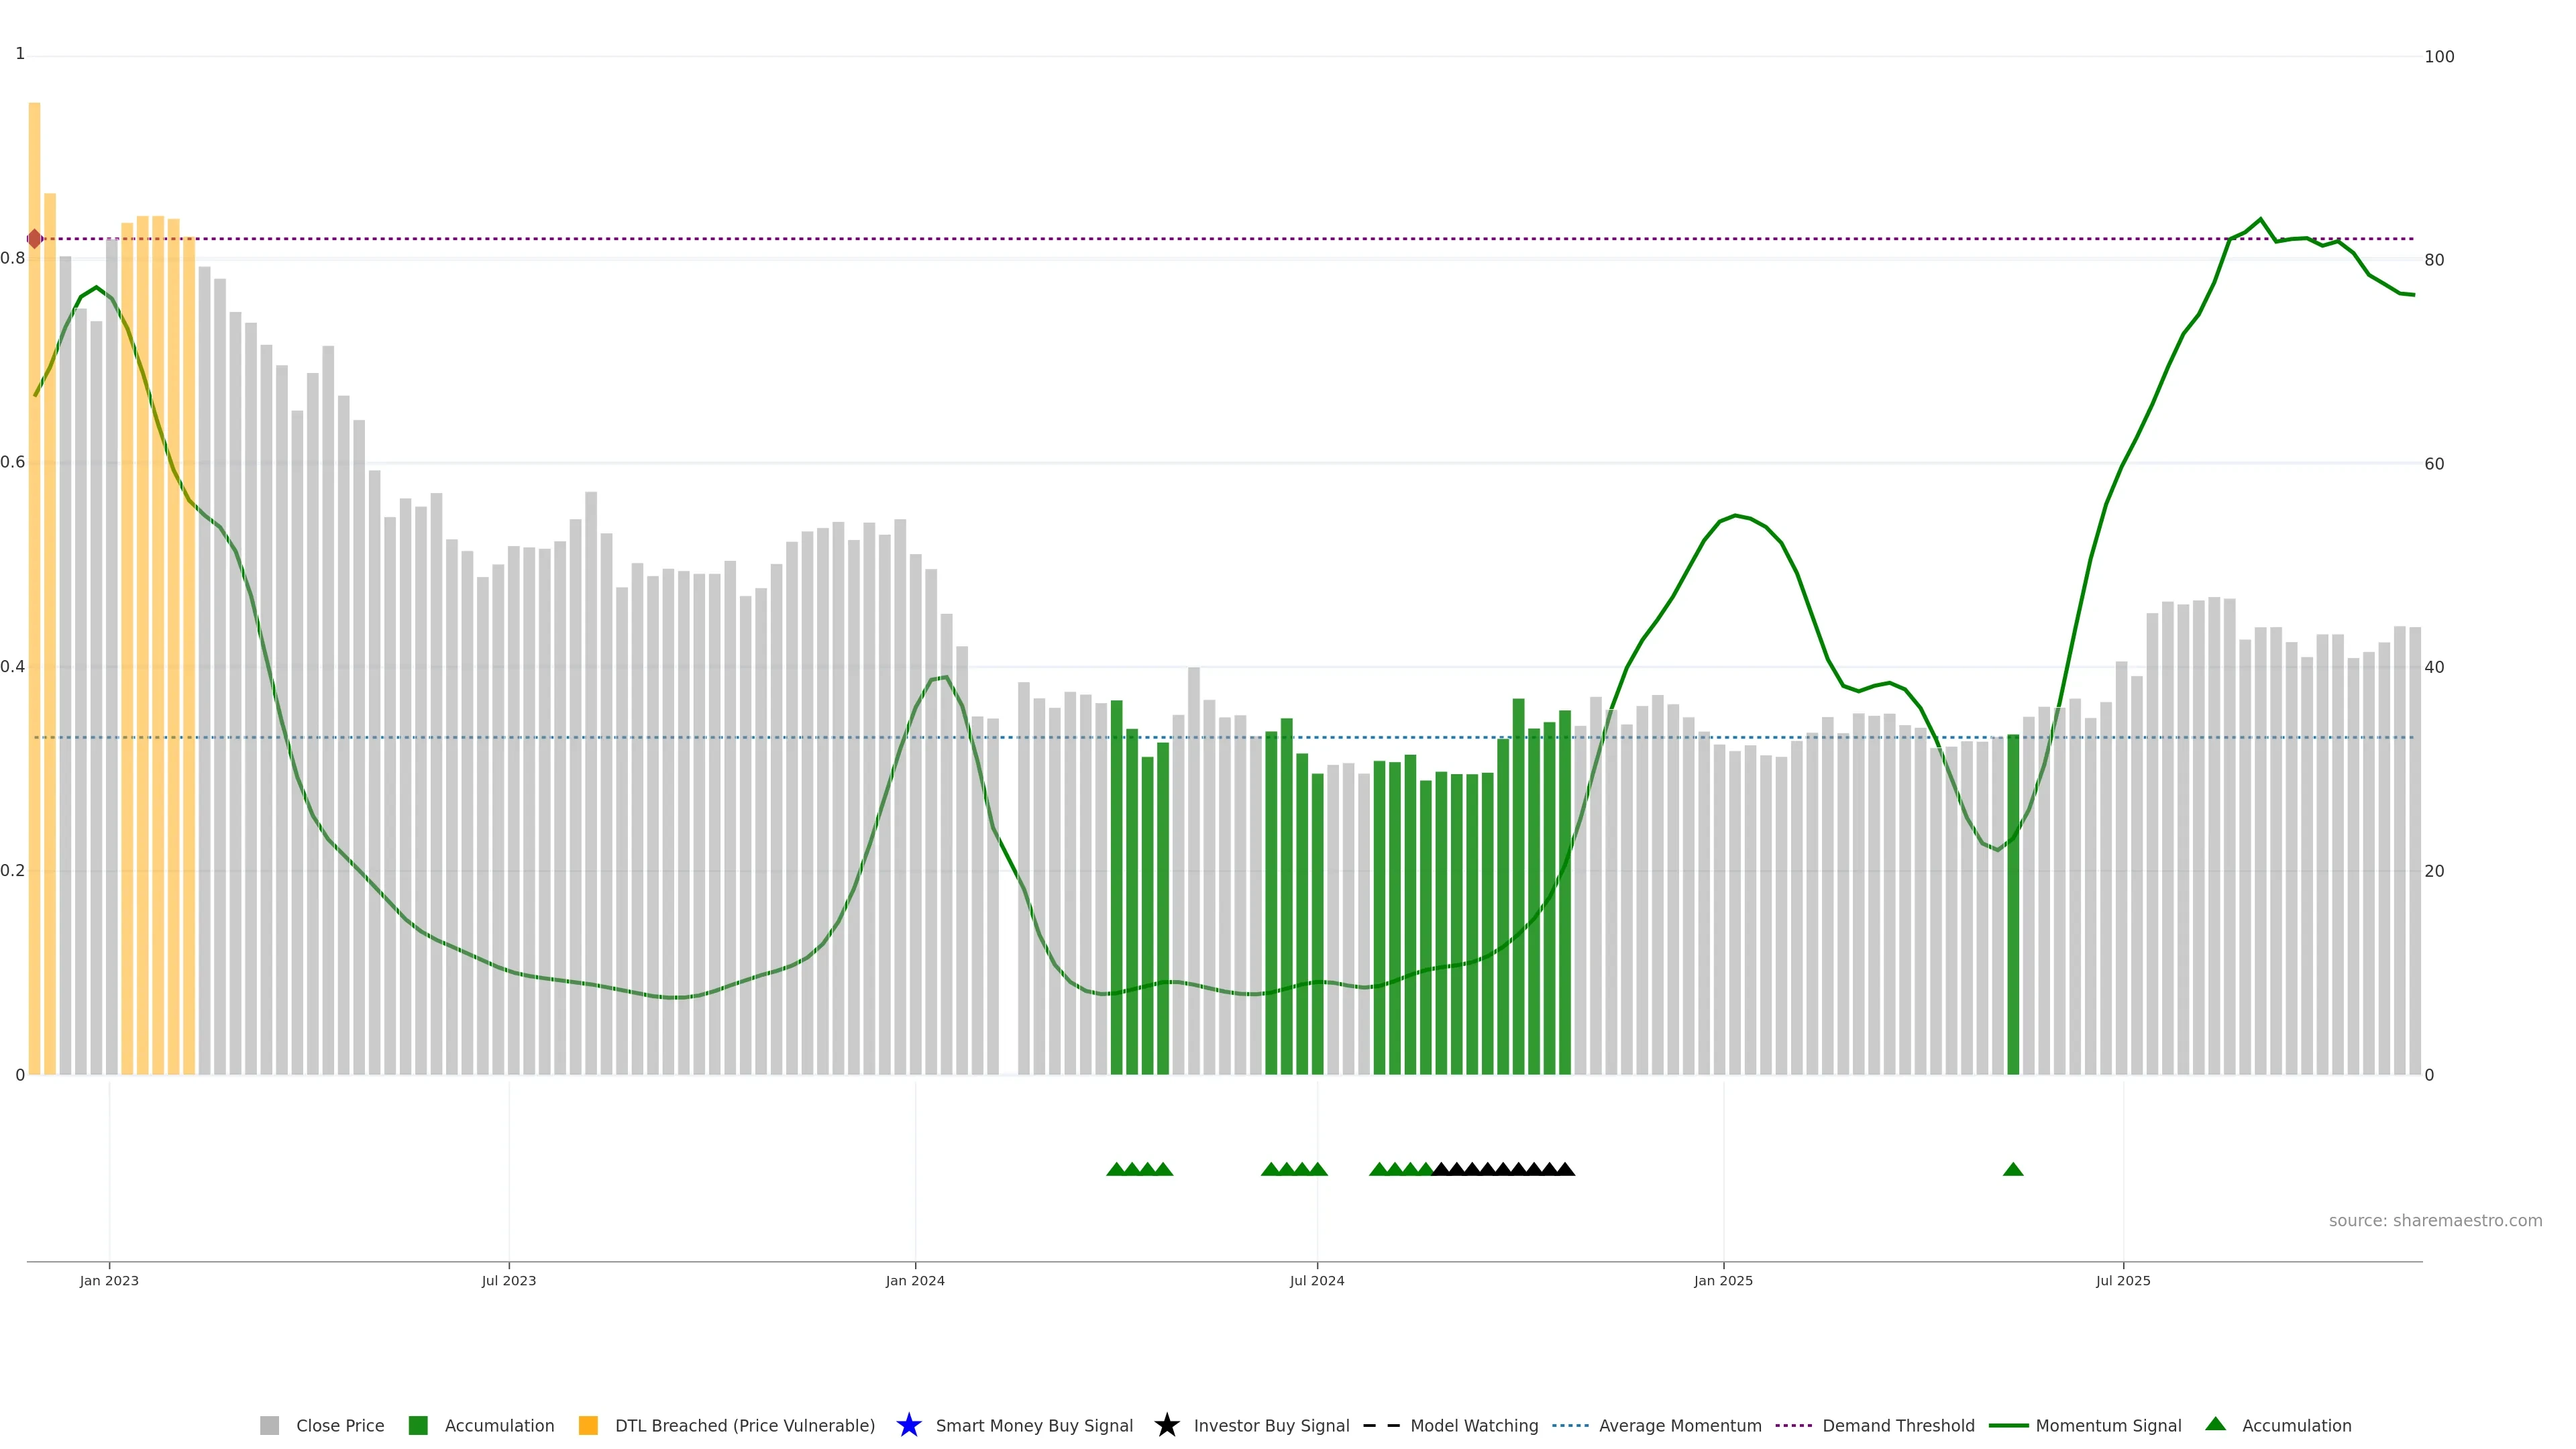Click the red diamond marker at chart start
2576x1449 pixels.
35,239
